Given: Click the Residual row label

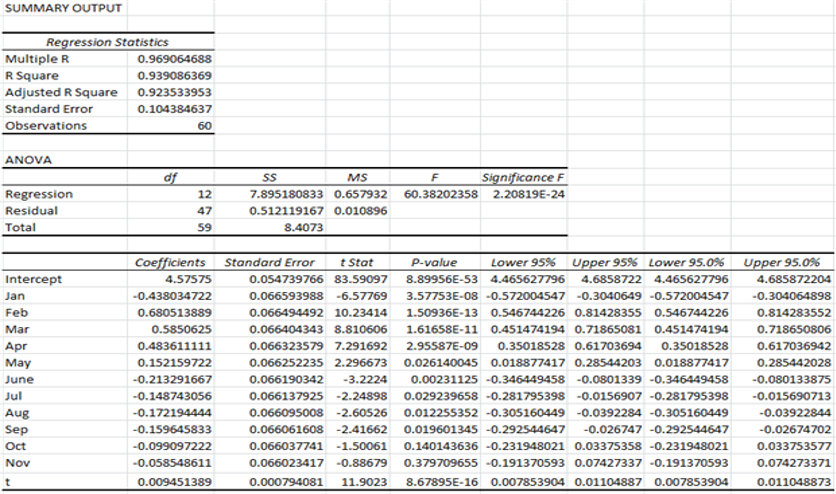Looking at the screenshot, I should (x=31, y=211).
